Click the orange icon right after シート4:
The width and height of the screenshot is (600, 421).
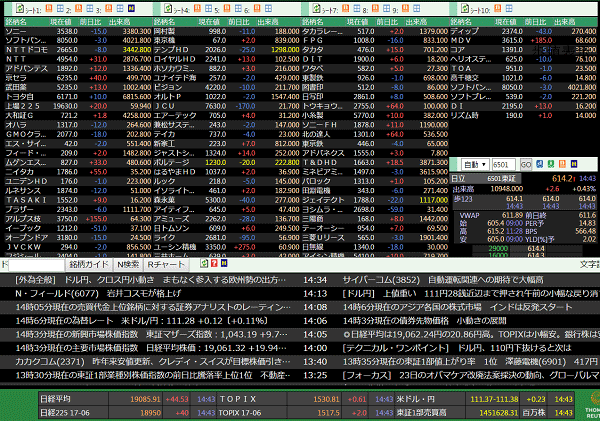pyautogui.click(x=197, y=8)
